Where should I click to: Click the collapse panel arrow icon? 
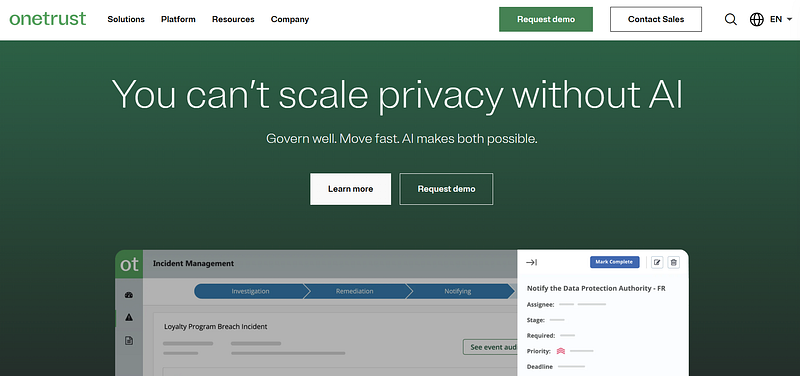tap(531, 262)
